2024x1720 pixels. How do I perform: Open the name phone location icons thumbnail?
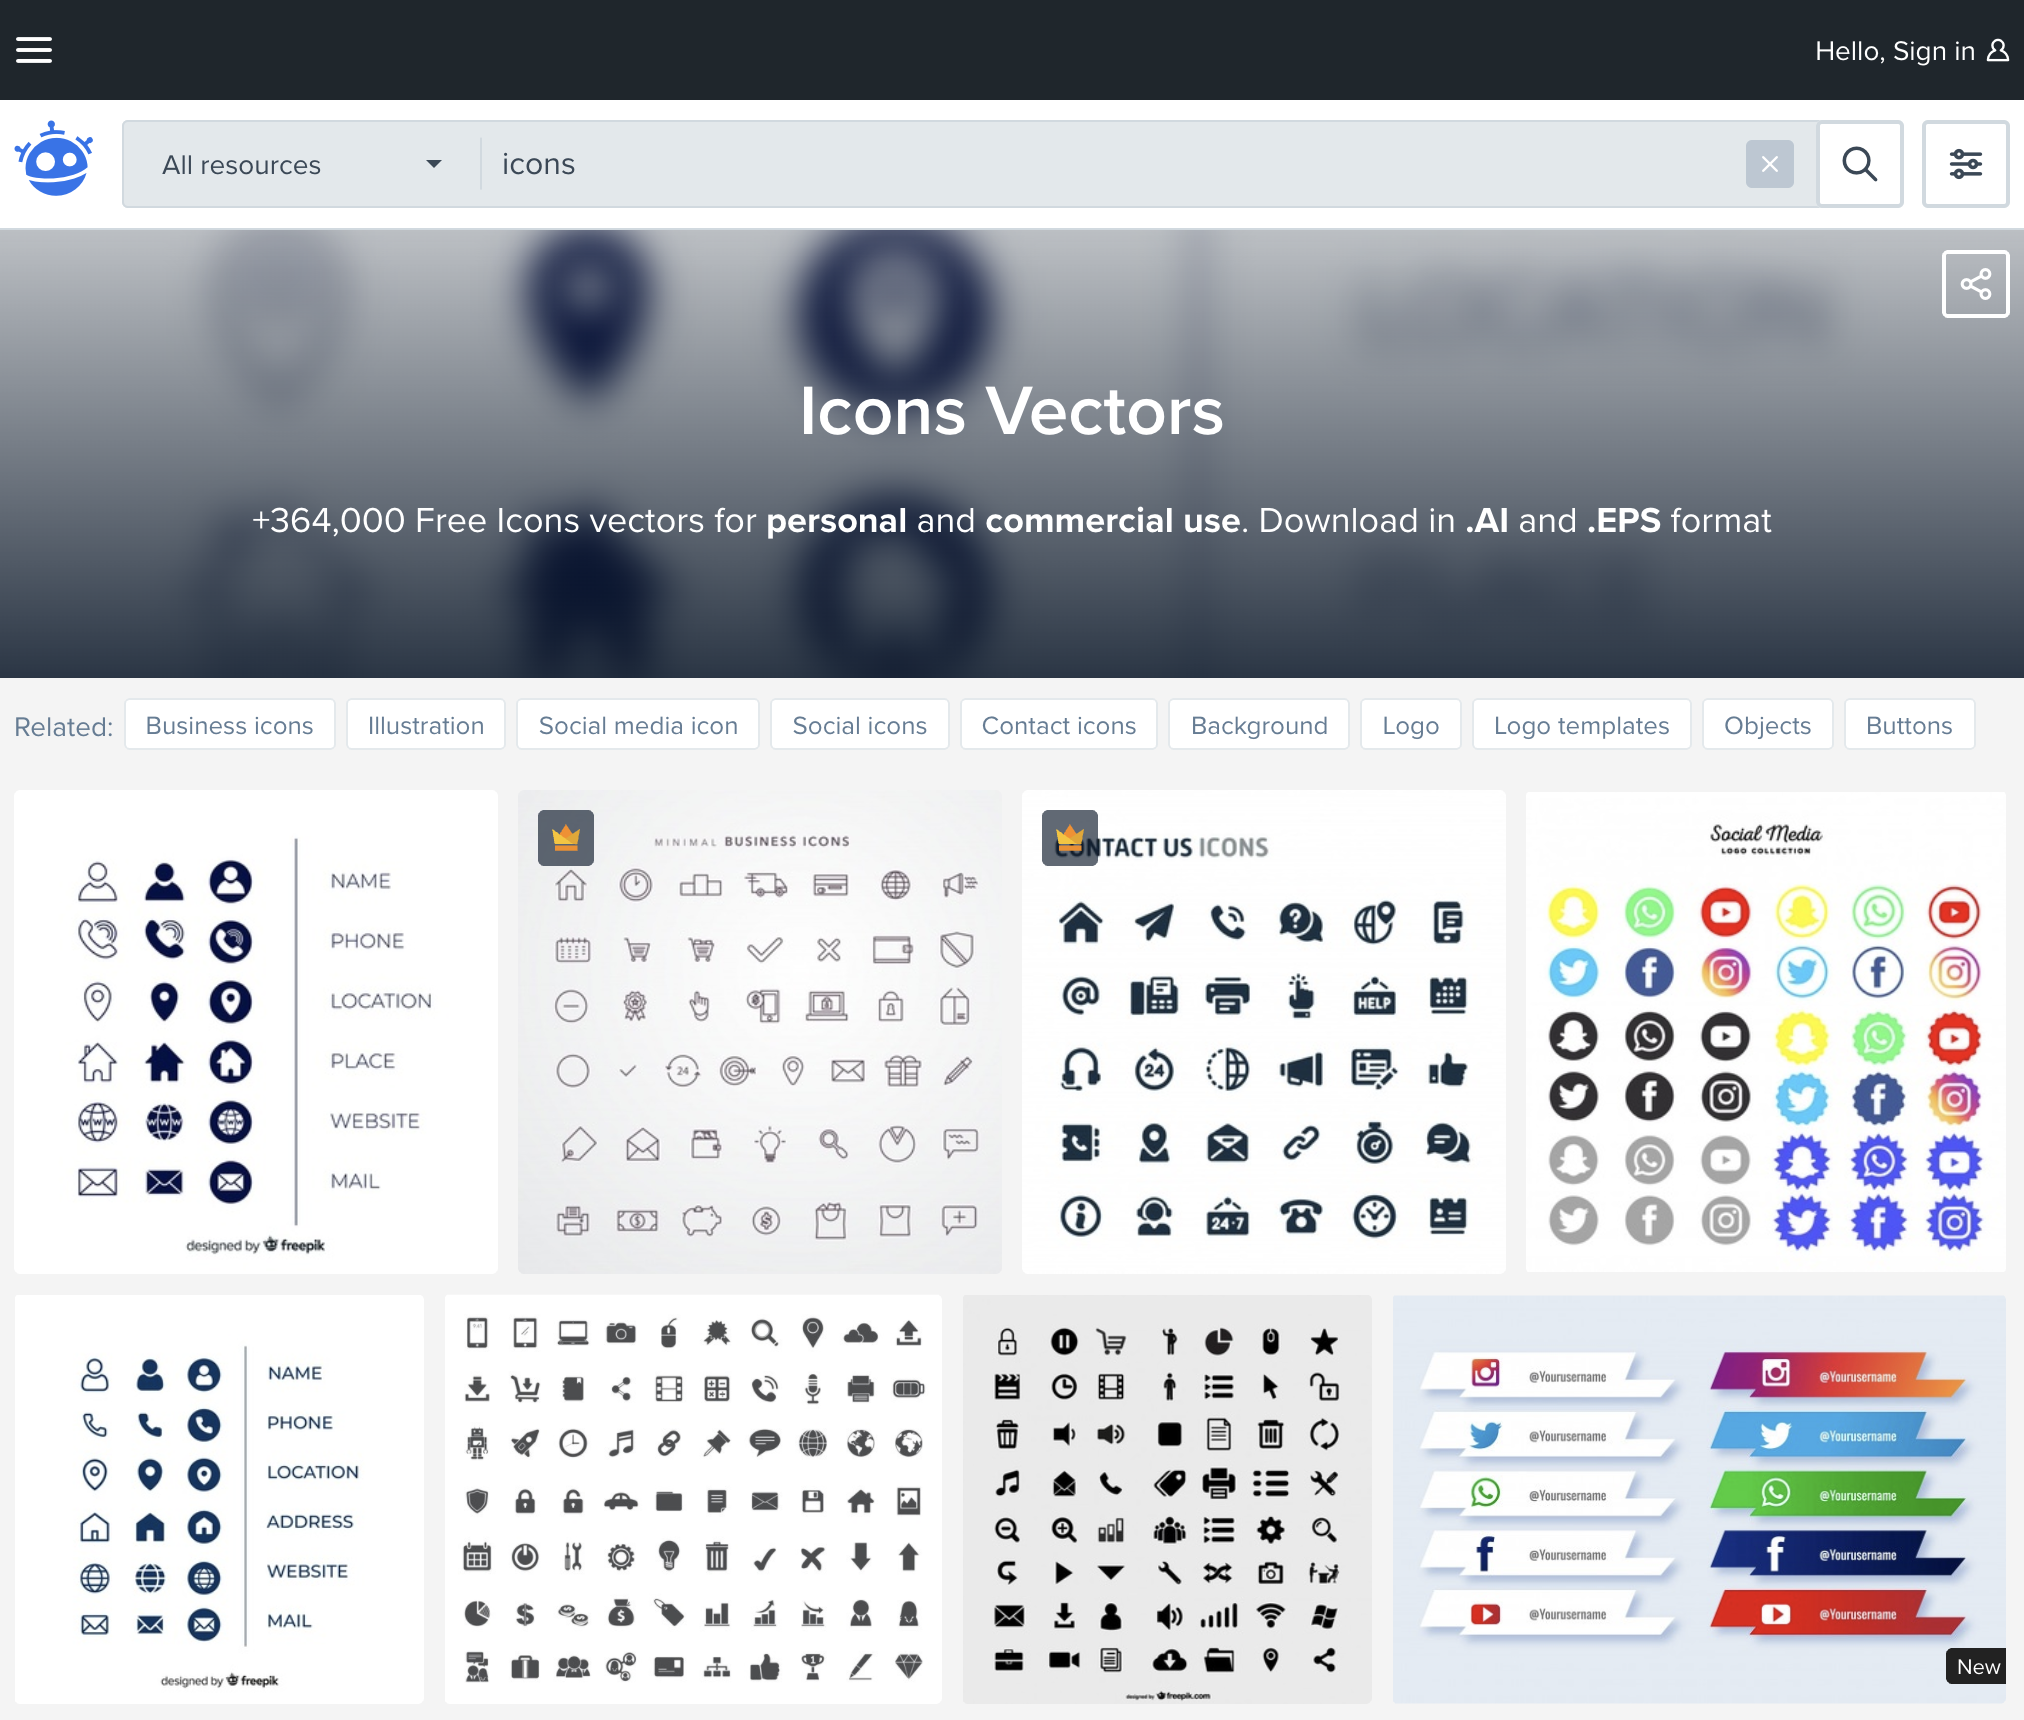(x=256, y=1032)
